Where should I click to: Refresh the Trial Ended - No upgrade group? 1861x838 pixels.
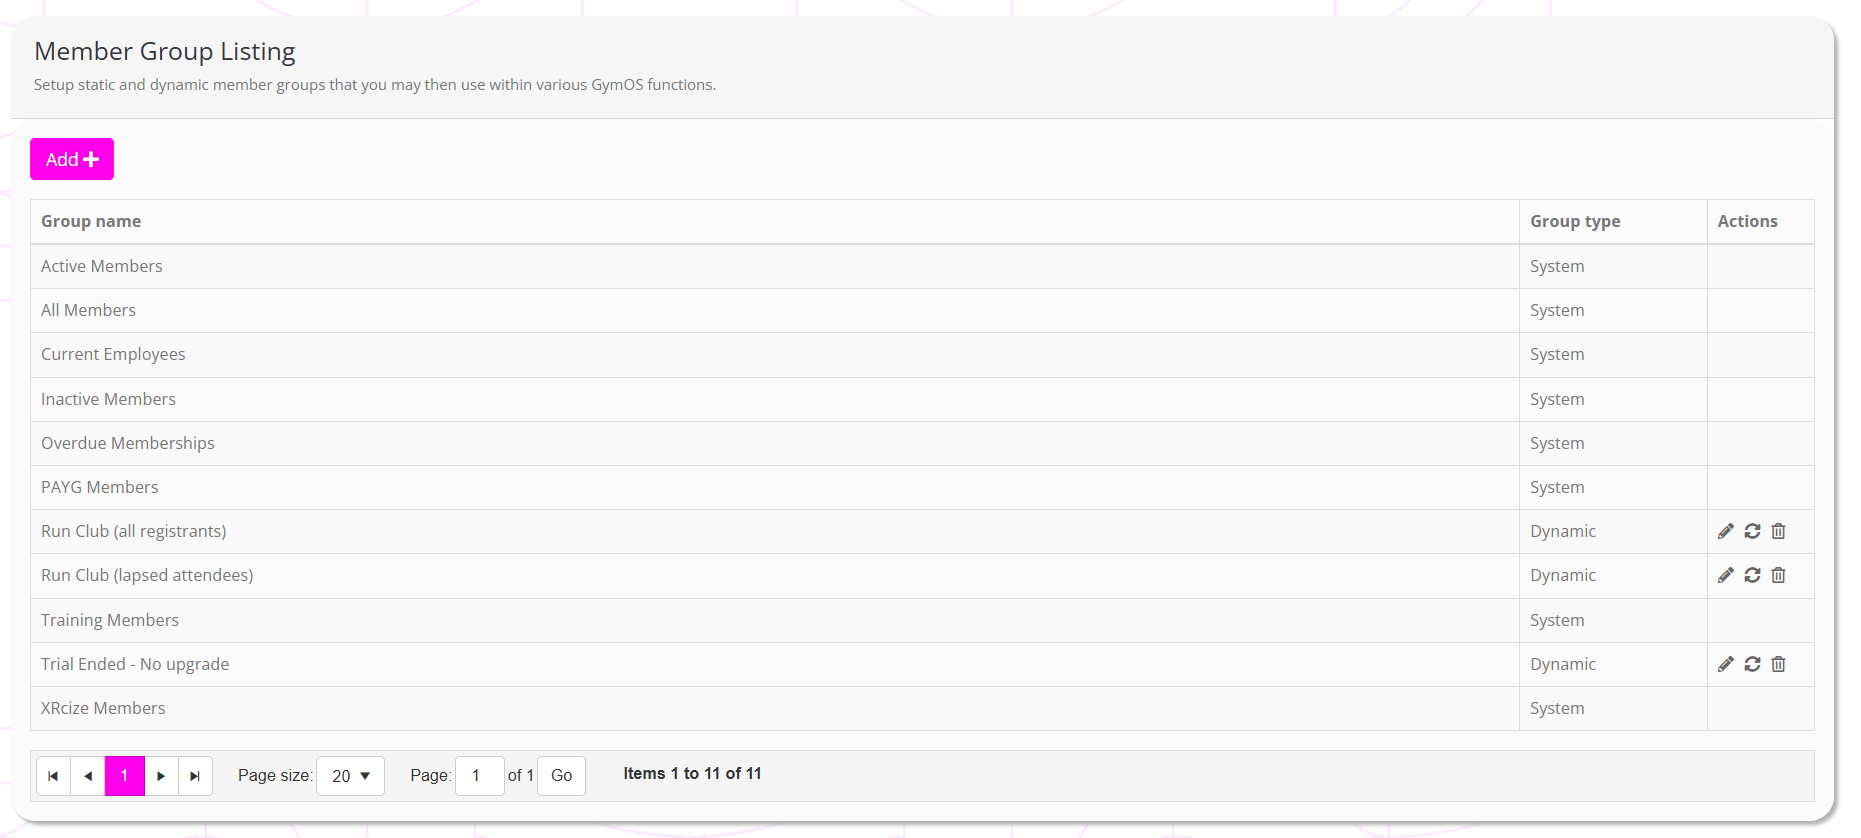pyautogui.click(x=1752, y=664)
